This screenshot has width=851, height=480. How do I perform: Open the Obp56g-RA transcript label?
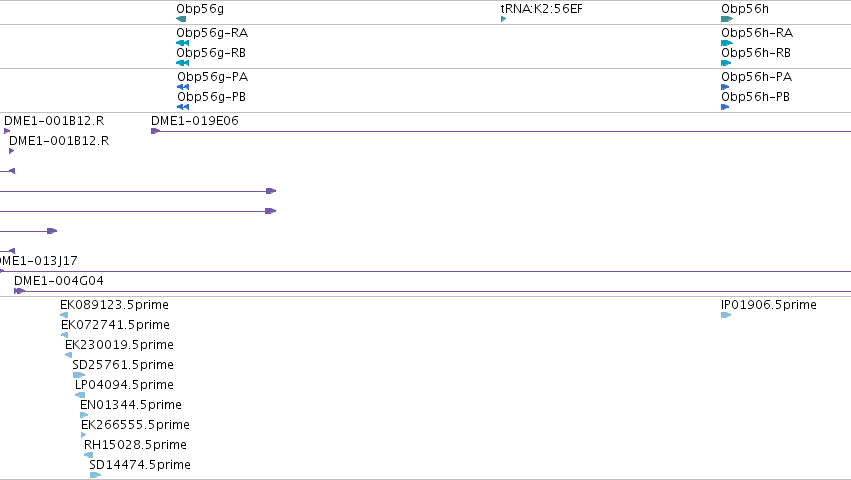click(x=212, y=33)
